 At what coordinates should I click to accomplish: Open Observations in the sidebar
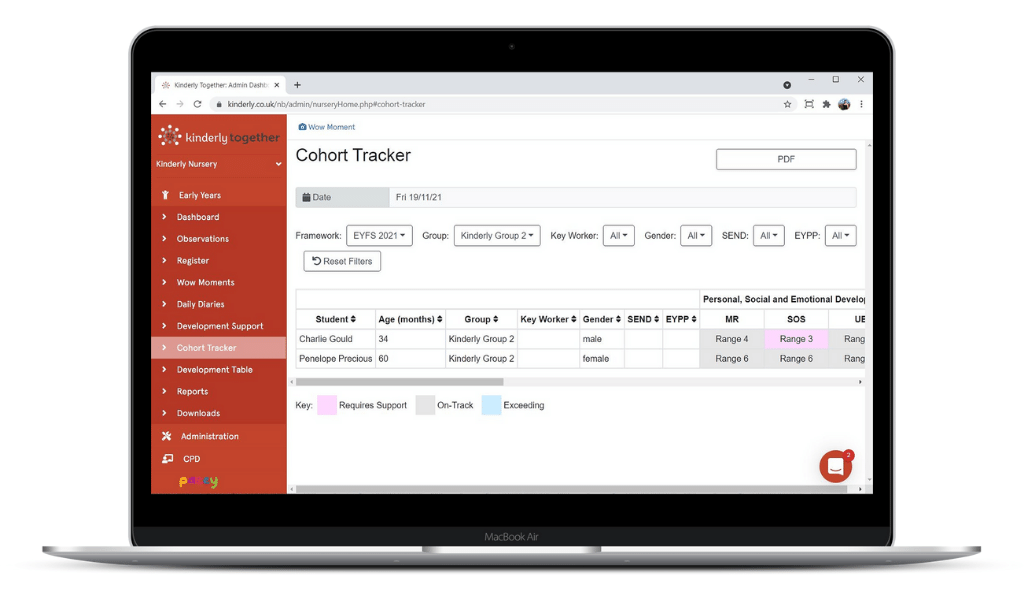click(x=219, y=239)
